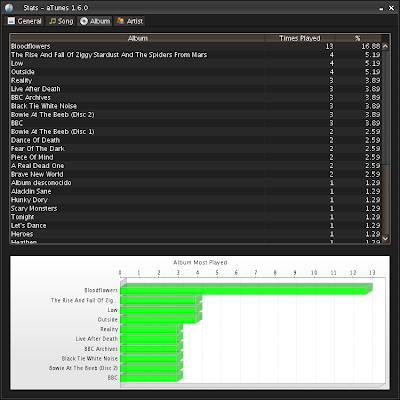This screenshot has height=400, width=400.
Task: Click the Bloodflowers bar in the chart
Action: [246, 289]
